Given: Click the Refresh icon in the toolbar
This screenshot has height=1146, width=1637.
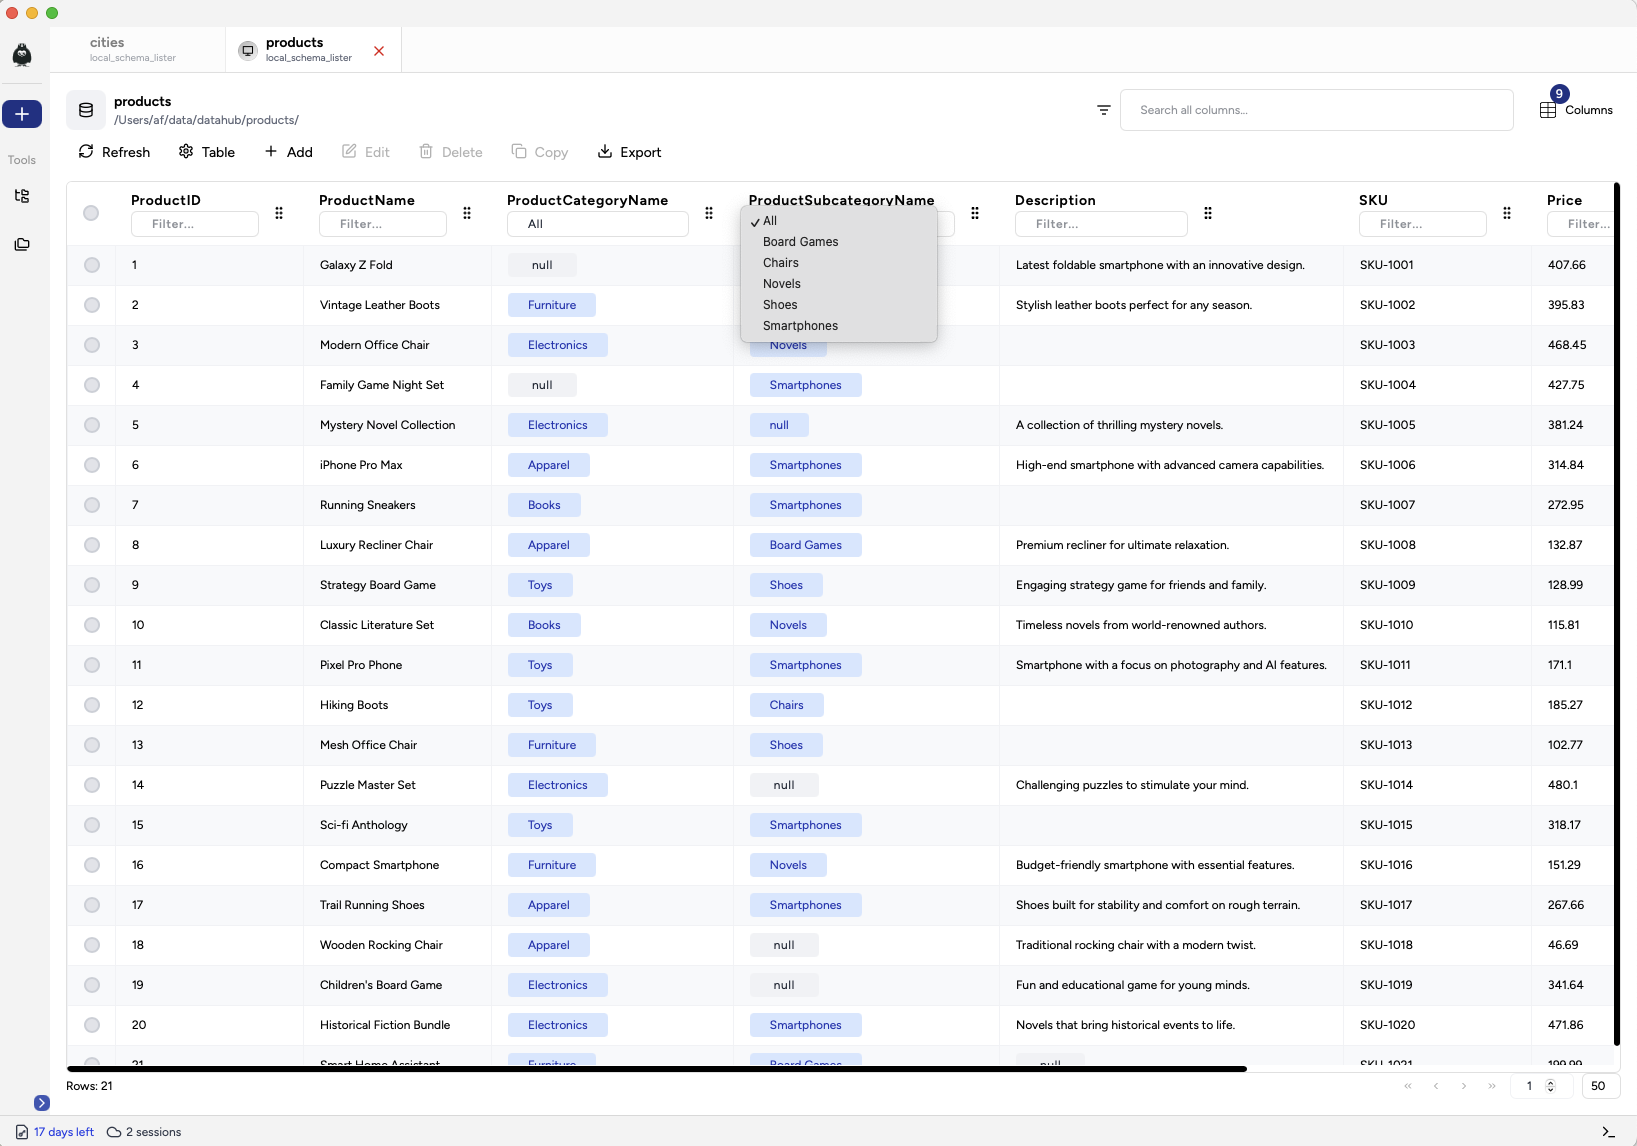Looking at the screenshot, I should click(86, 152).
